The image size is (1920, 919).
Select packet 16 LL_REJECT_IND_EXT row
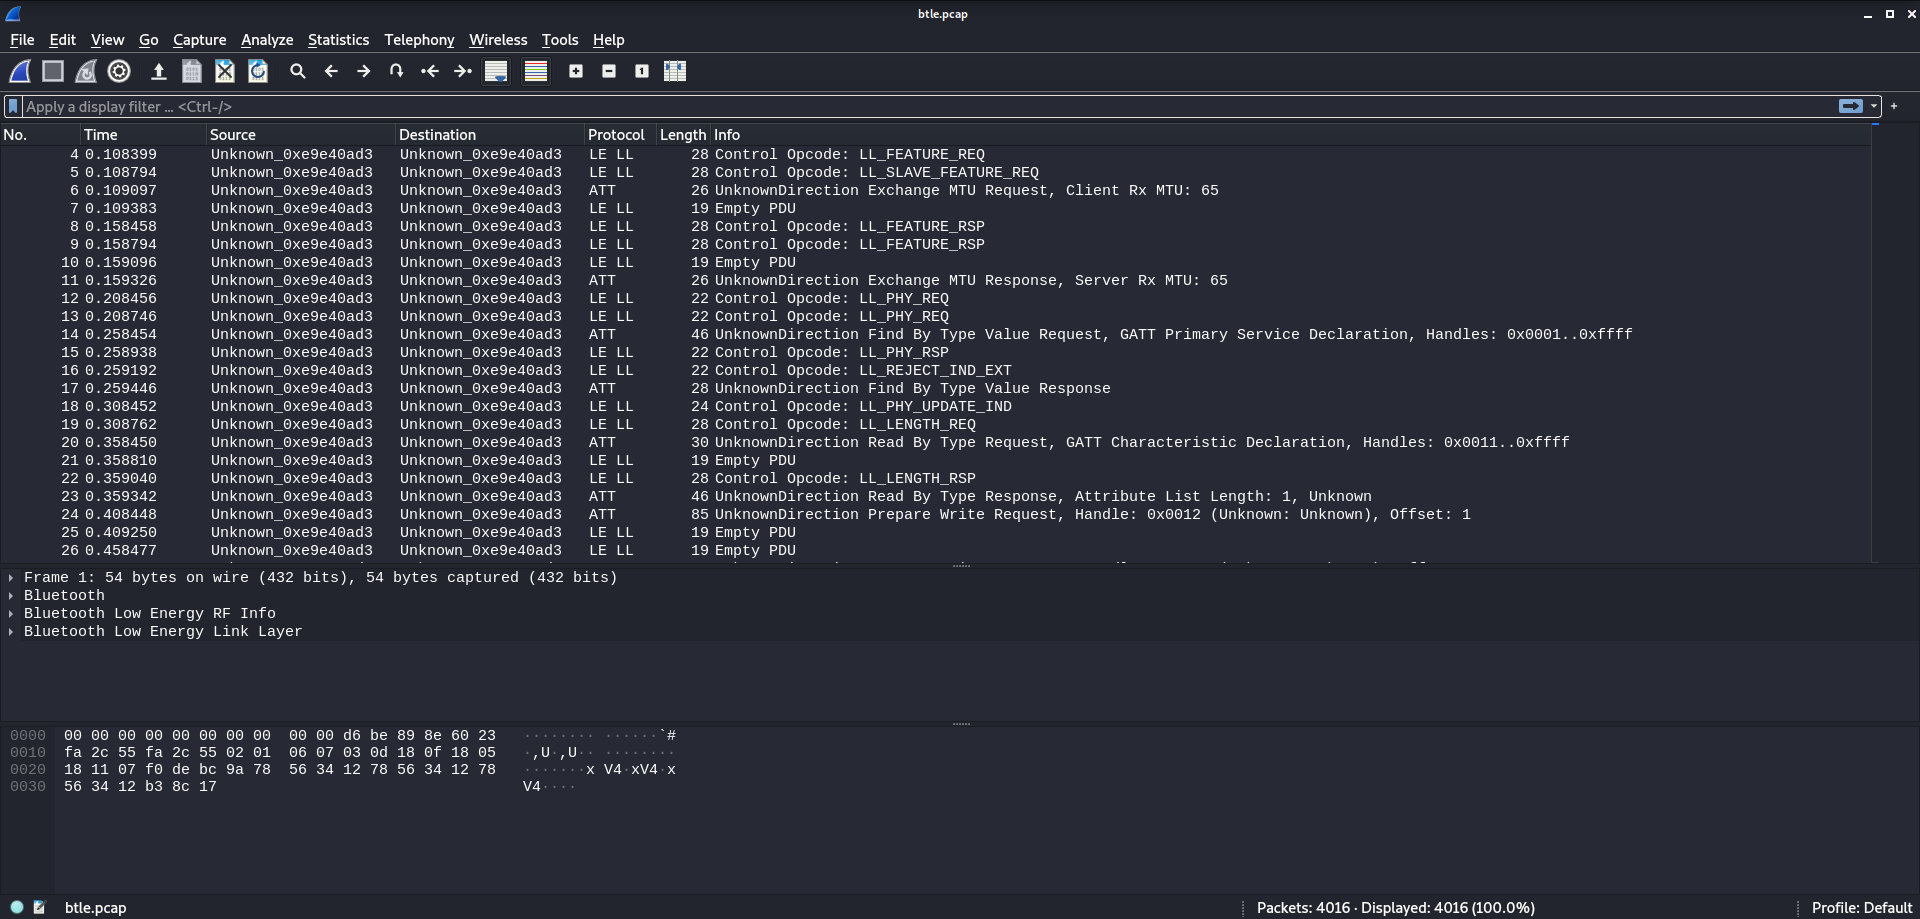point(935,371)
